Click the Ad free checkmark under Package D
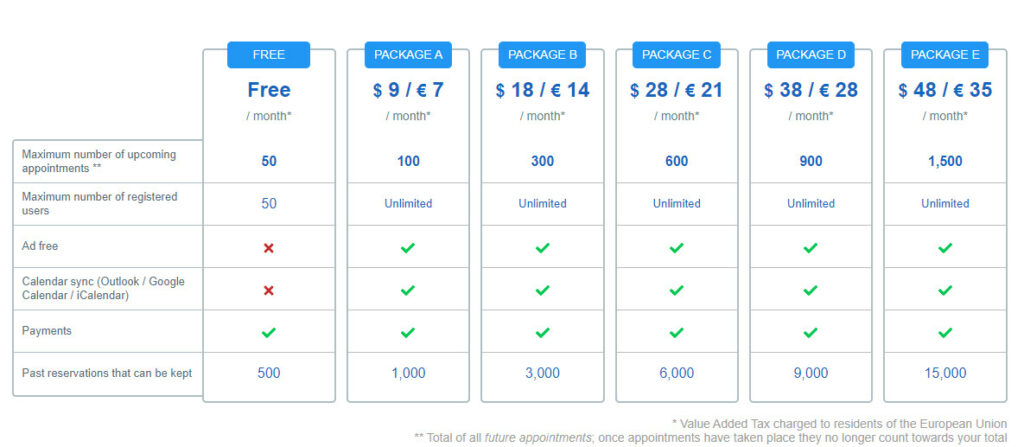Viewport: 1024px width, 447px height. (810, 248)
